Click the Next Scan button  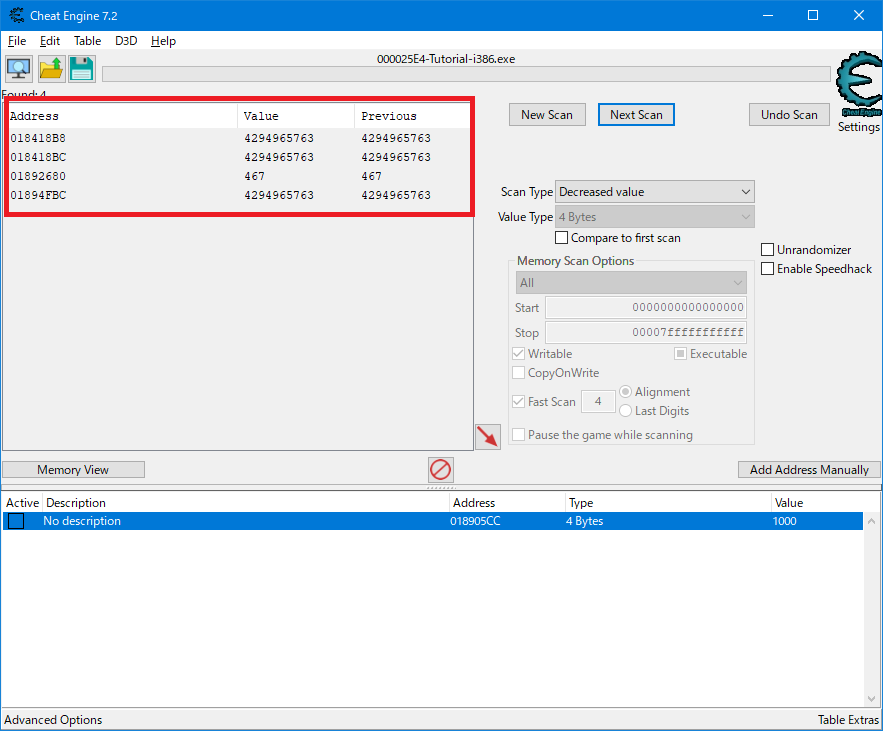point(636,114)
